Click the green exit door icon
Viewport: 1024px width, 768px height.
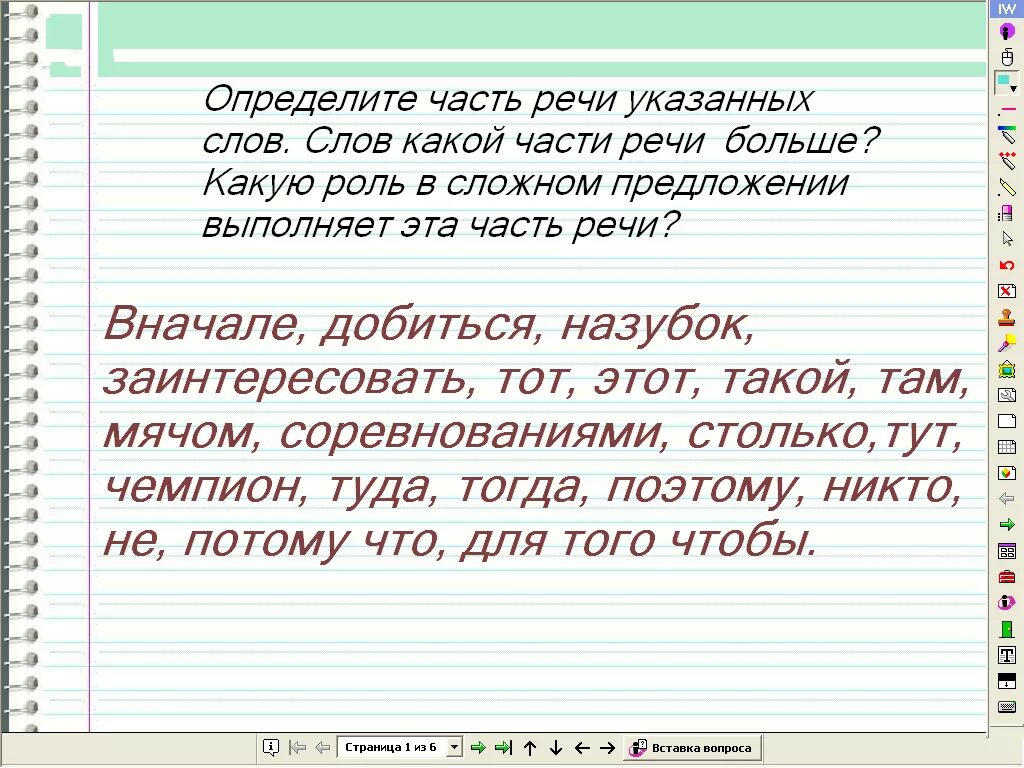(x=1006, y=629)
